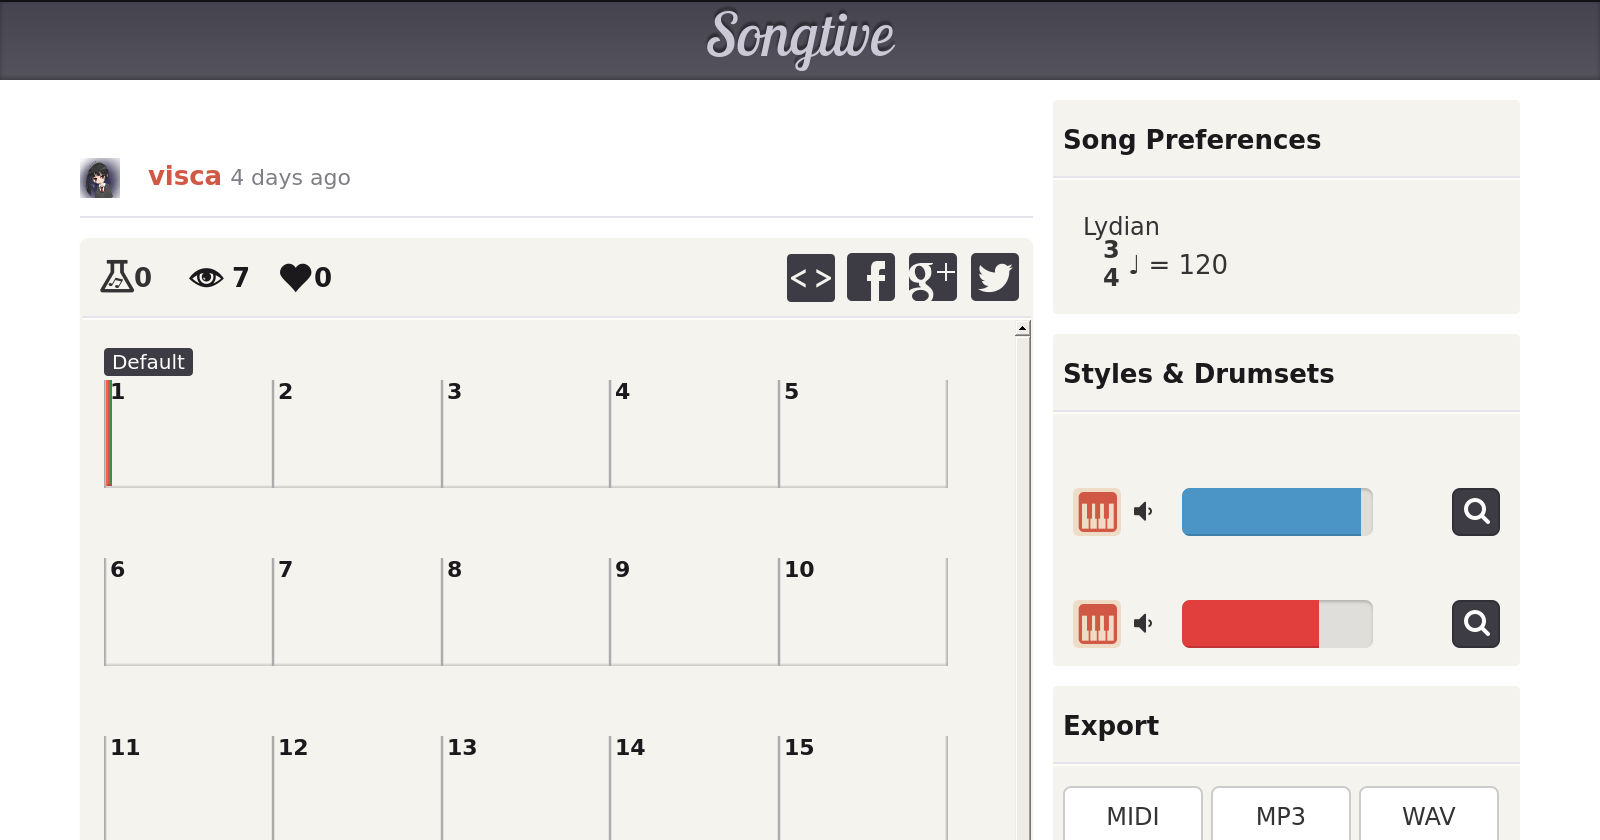Click the red track's piano instrument icon
This screenshot has width=1600, height=840.
[1097, 624]
